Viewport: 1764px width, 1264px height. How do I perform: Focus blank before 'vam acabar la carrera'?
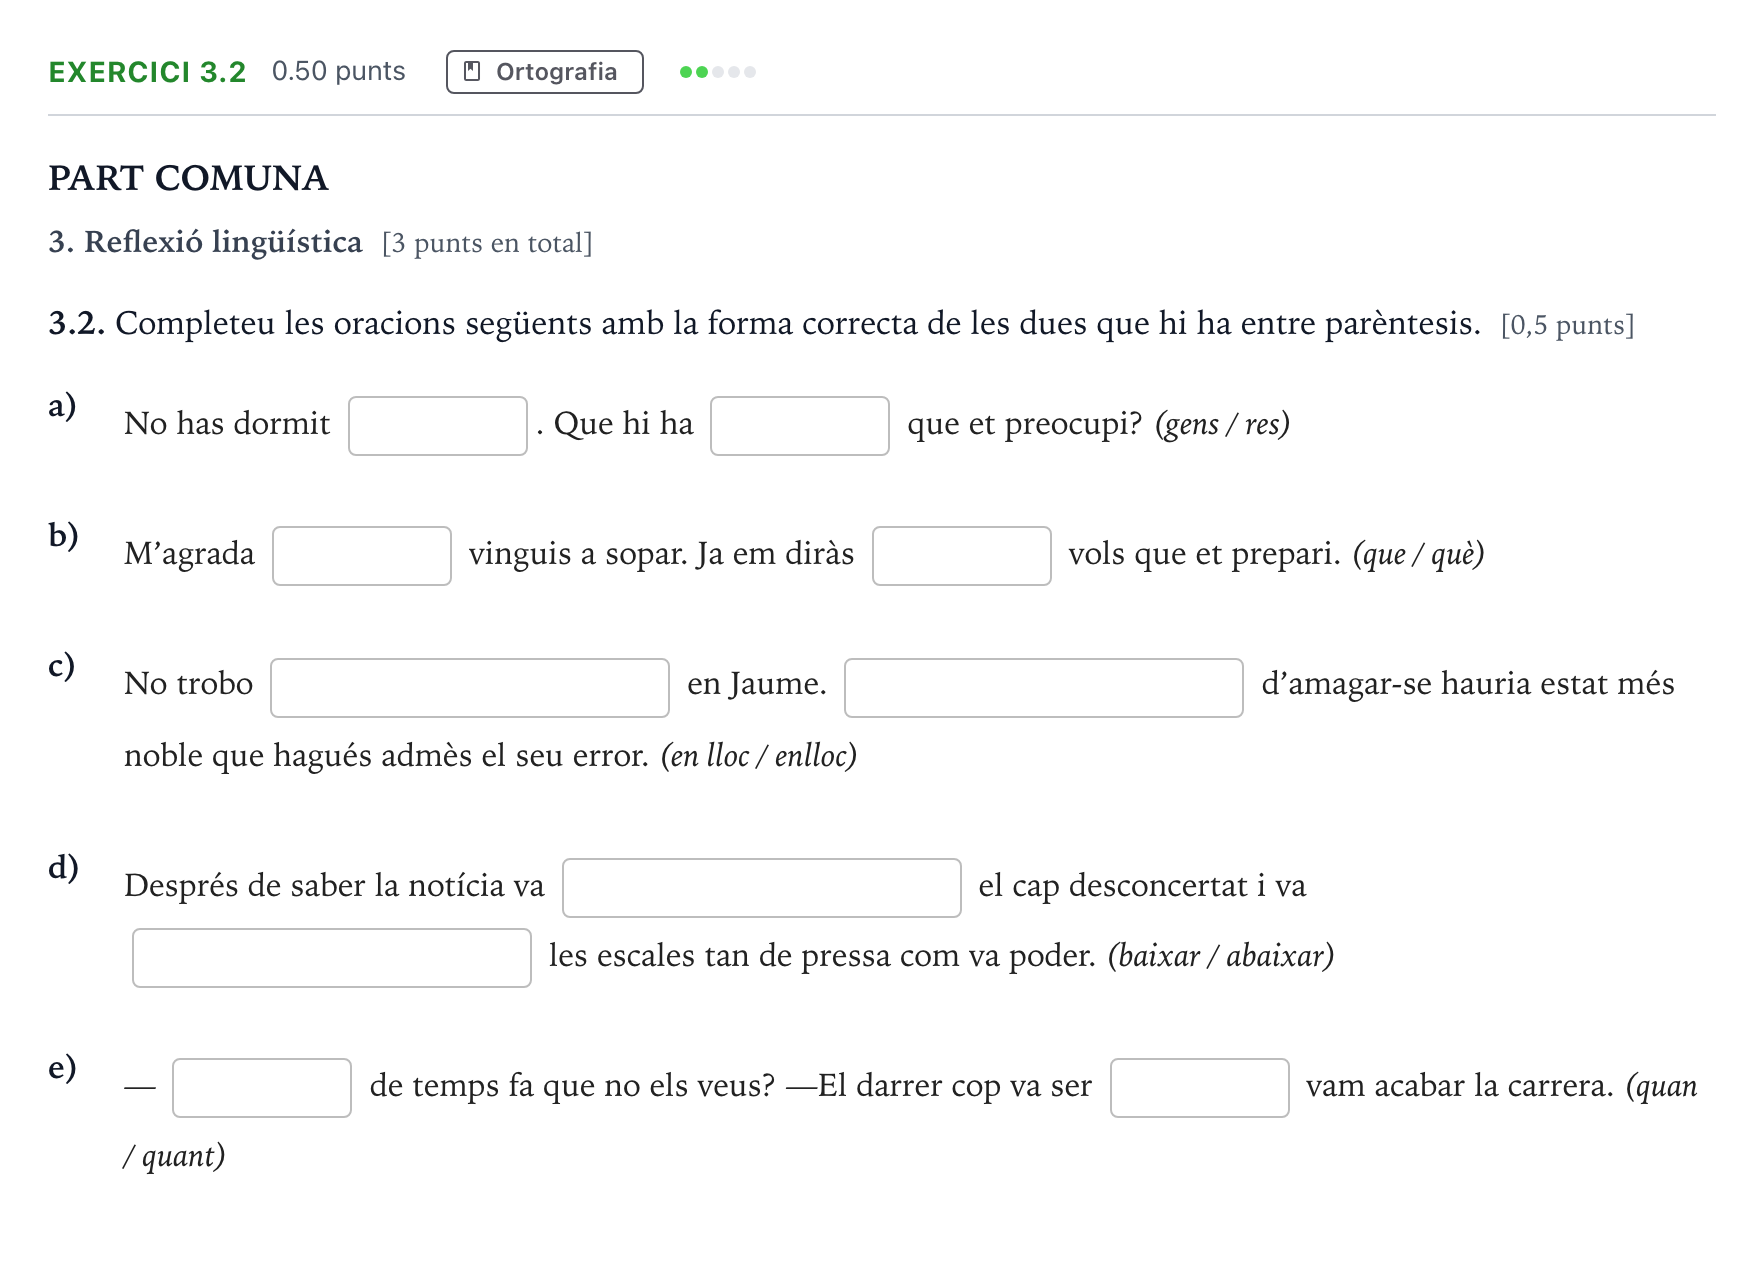click(1200, 1088)
